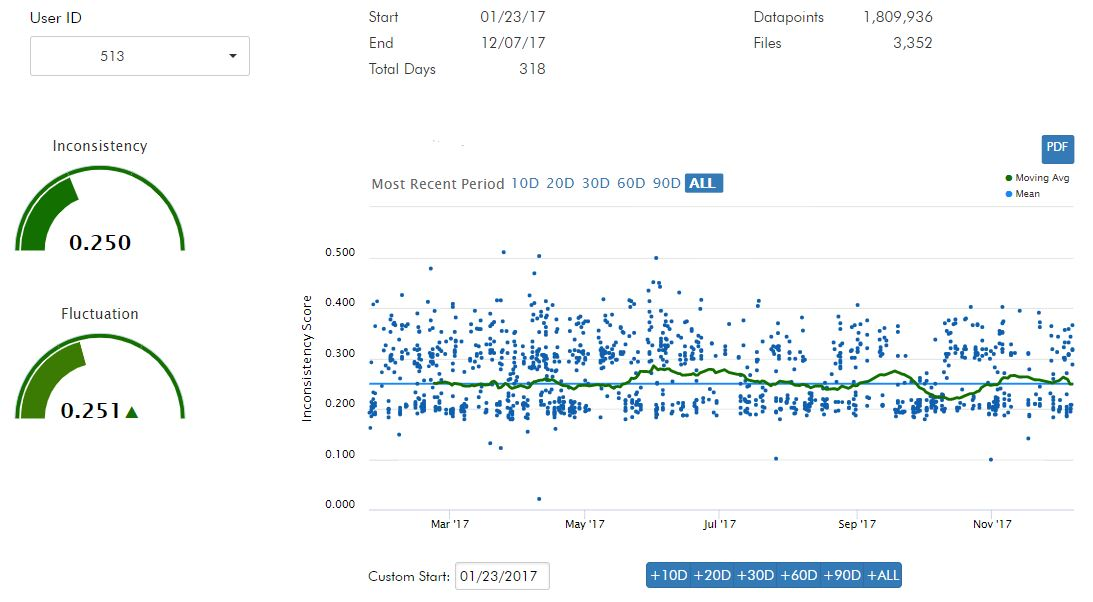Extend range with the +60D button
The image size is (1093, 602).
coord(799,576)
